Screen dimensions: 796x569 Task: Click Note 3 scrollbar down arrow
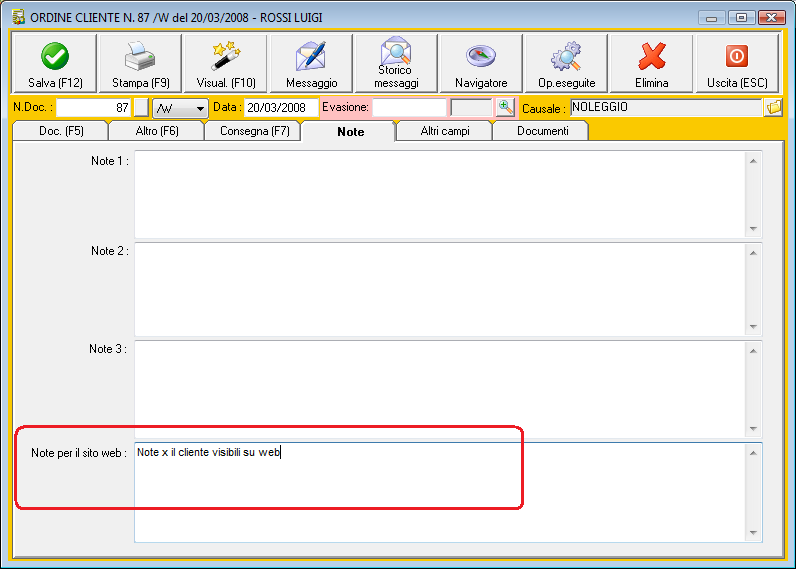pyautogui.click(x=753, y=429)
